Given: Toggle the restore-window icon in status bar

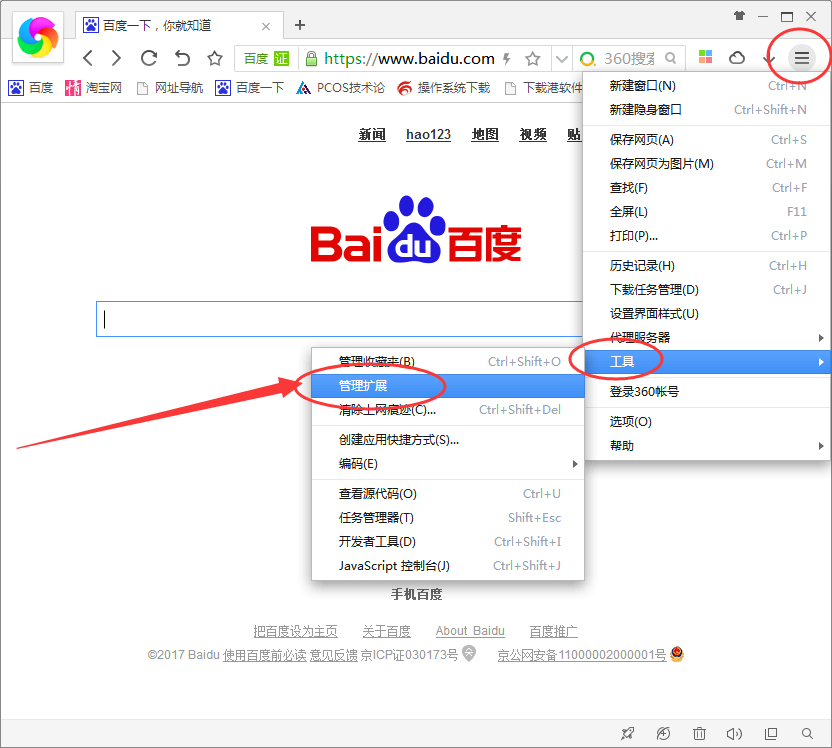Looking at the screenshot, I should pyautogui.click(x=770, y=733).
